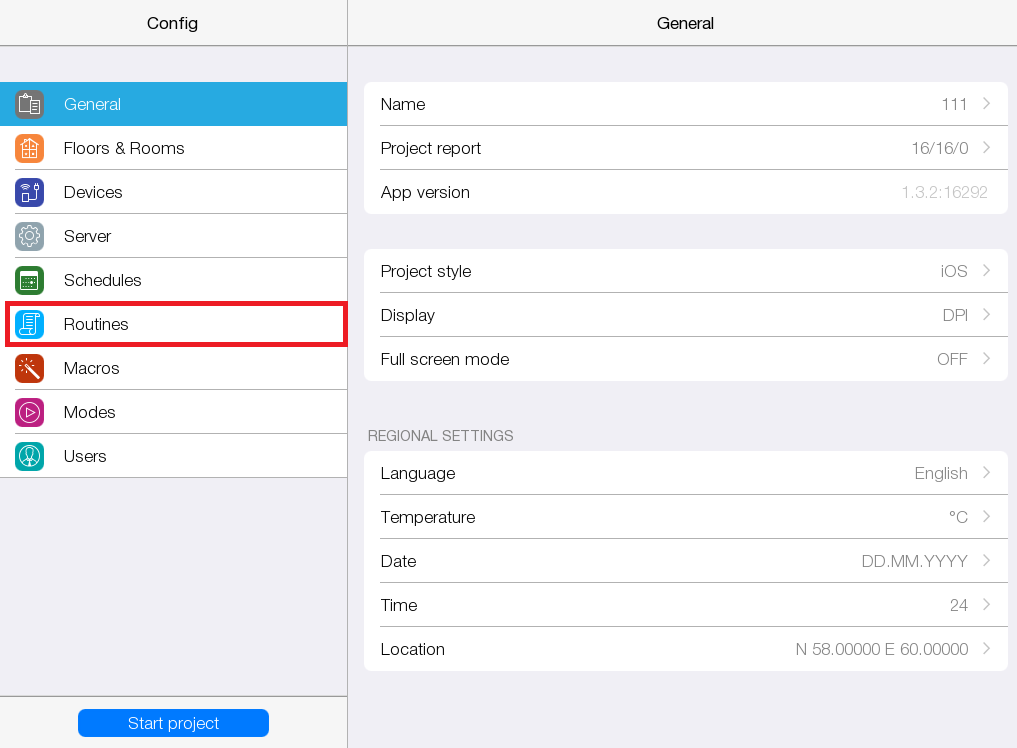Click the Server gear icon

[29, 236]
